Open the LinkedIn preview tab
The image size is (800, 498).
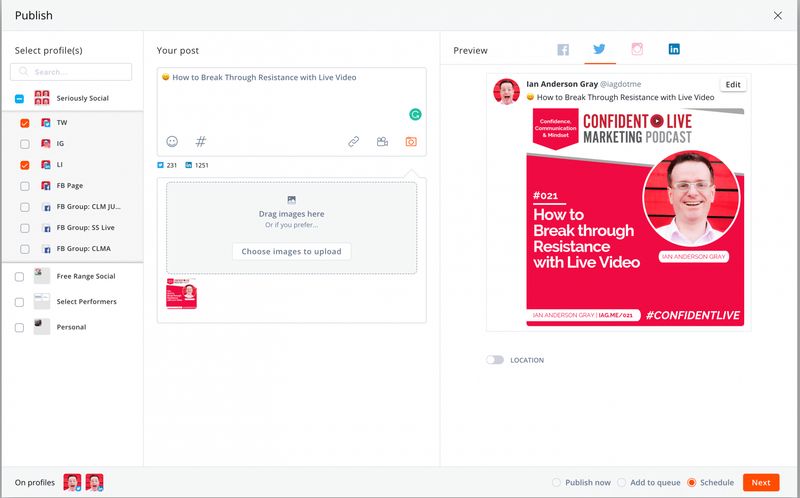pyautogui.click(x=674, y=49)
